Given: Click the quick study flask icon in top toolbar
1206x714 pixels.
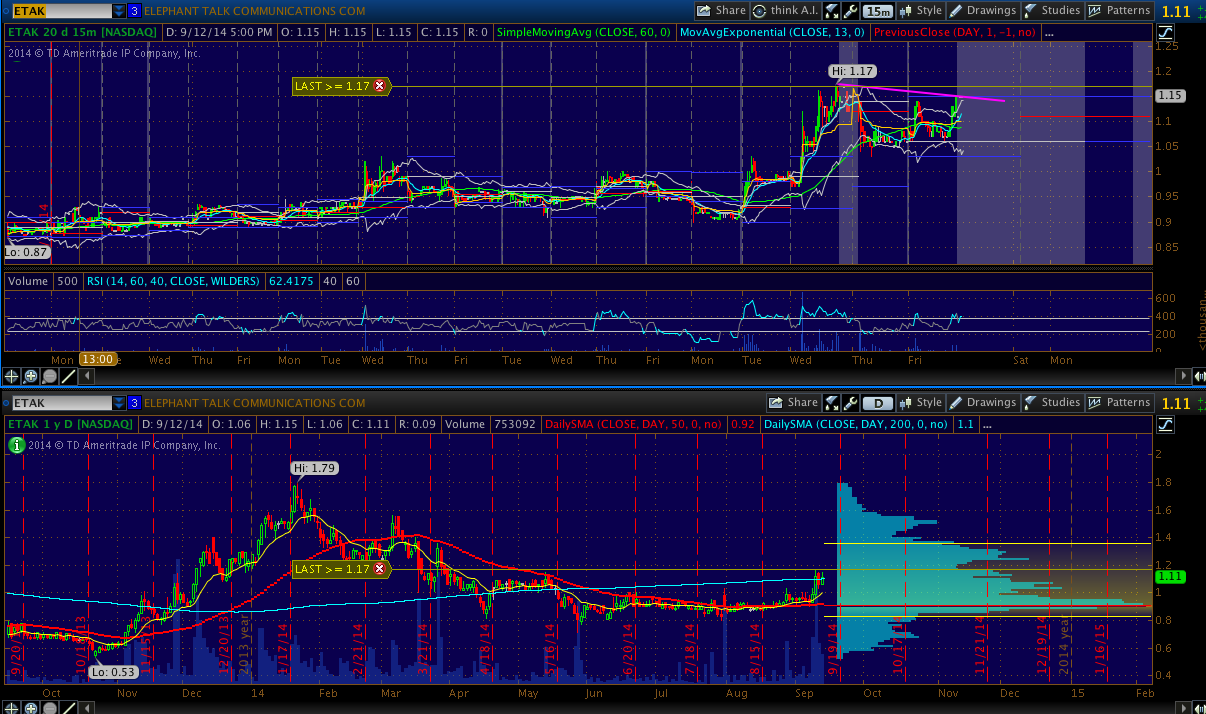Looking at the screenshot, I should [x=832, y=11].
